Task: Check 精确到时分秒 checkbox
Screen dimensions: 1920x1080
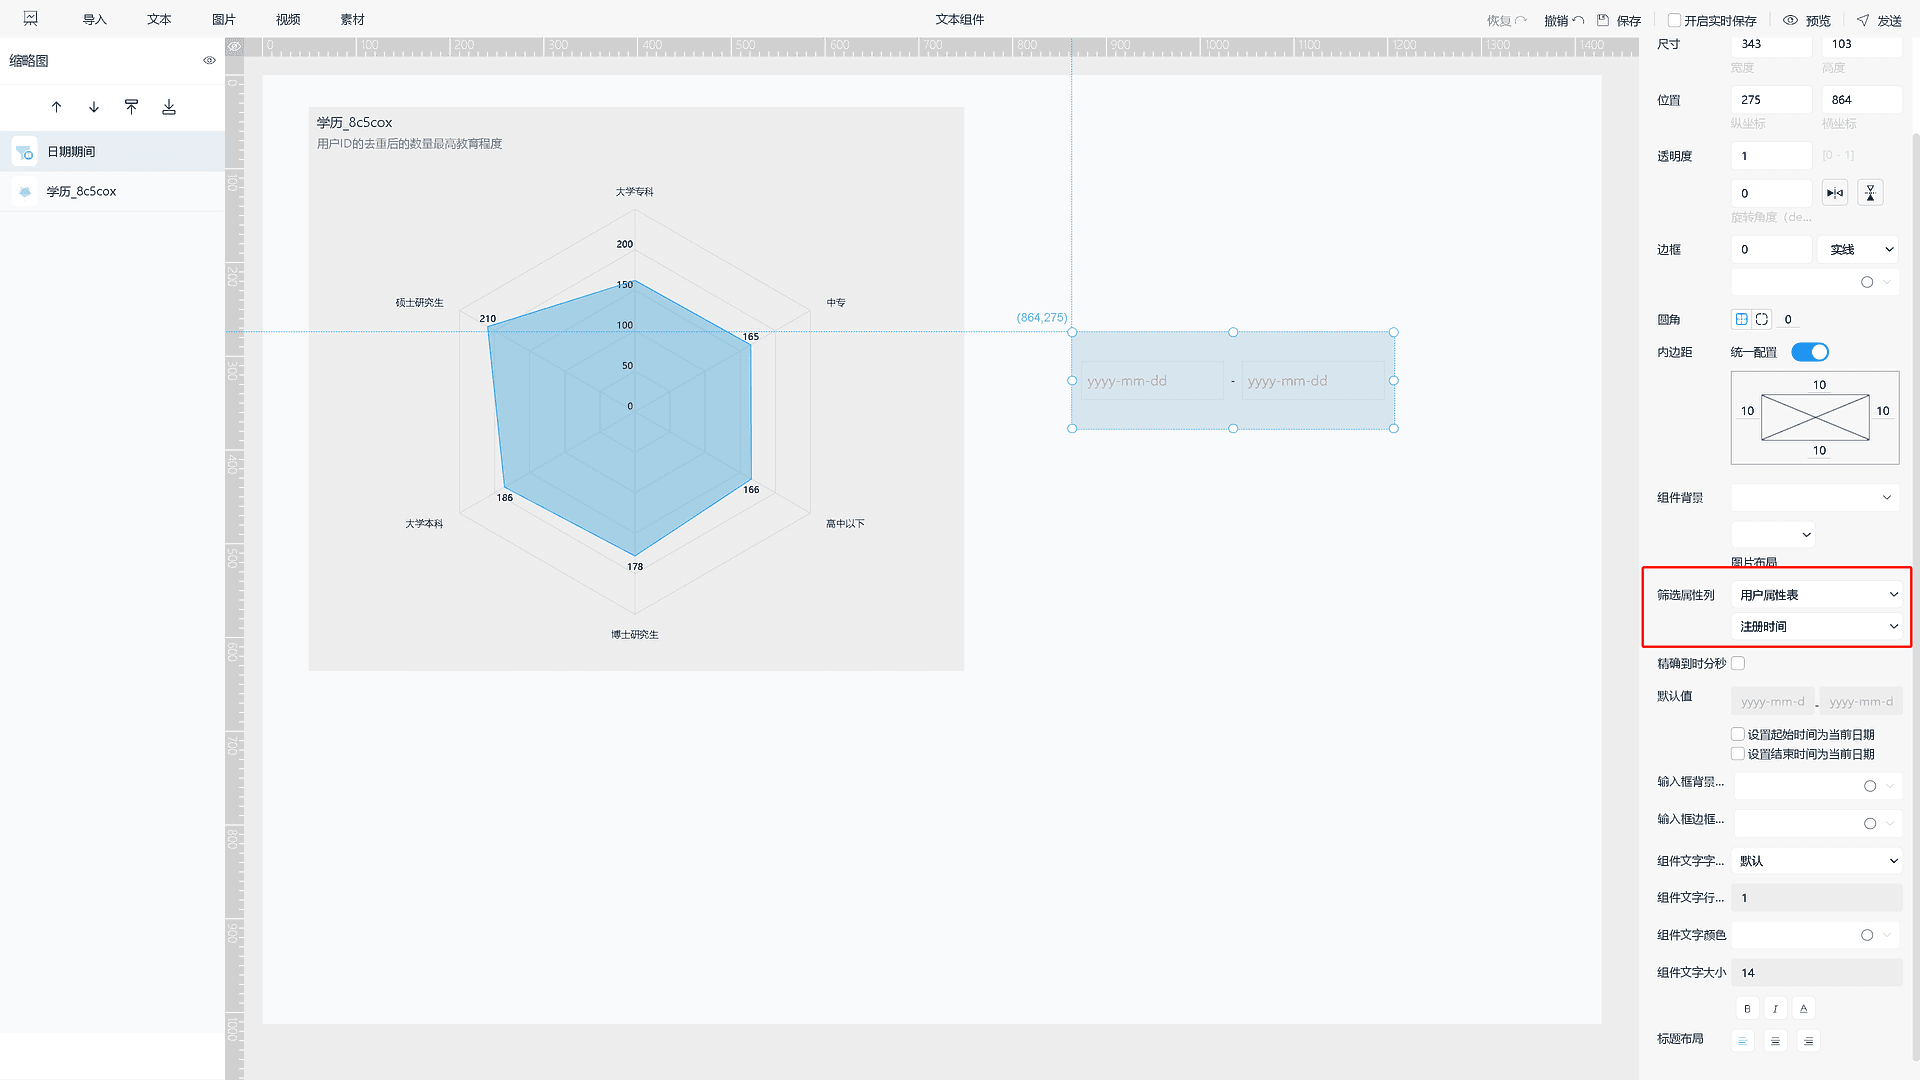Action: coord(1738,663)
